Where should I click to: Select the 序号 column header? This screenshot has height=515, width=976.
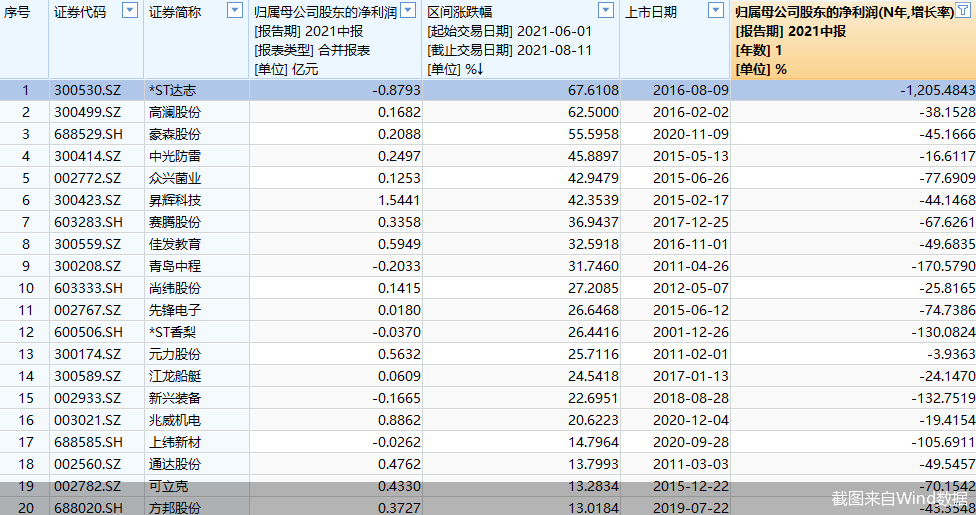pos(17,12)
